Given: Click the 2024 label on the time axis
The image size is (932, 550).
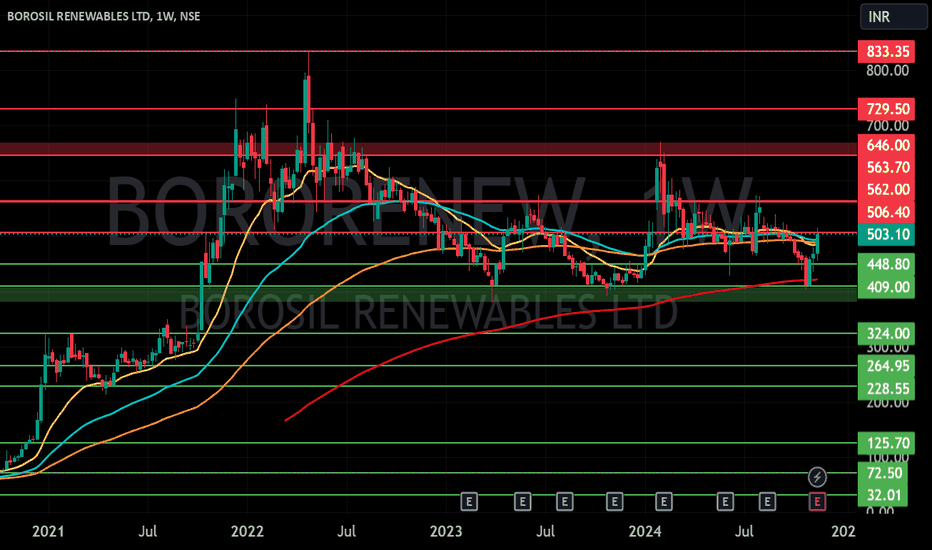Looking at the screenshot, I should [645, 531].
